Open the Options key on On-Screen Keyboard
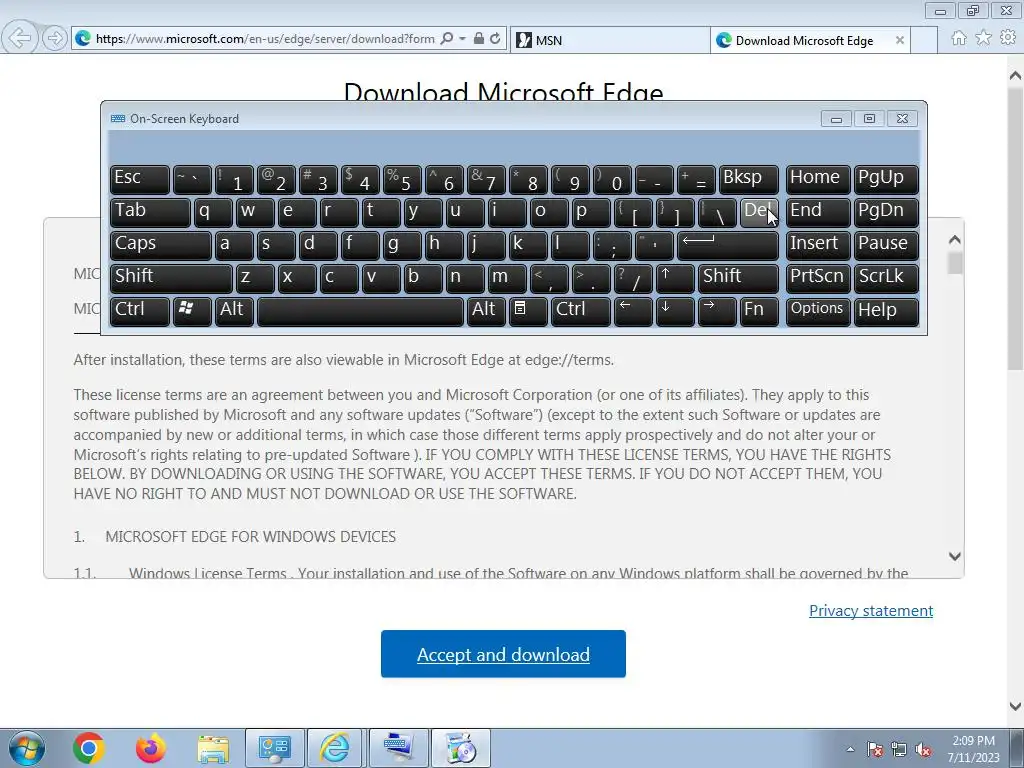The height and width of the screenshot is (768, 1024). point(818,310)
